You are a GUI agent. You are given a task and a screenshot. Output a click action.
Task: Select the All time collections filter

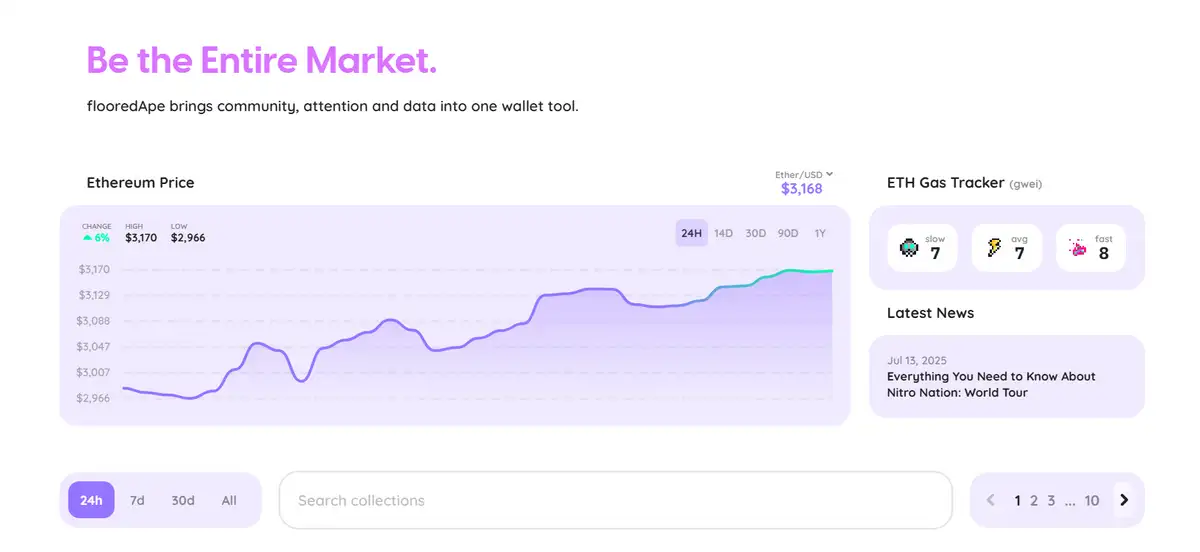point(229,500)
